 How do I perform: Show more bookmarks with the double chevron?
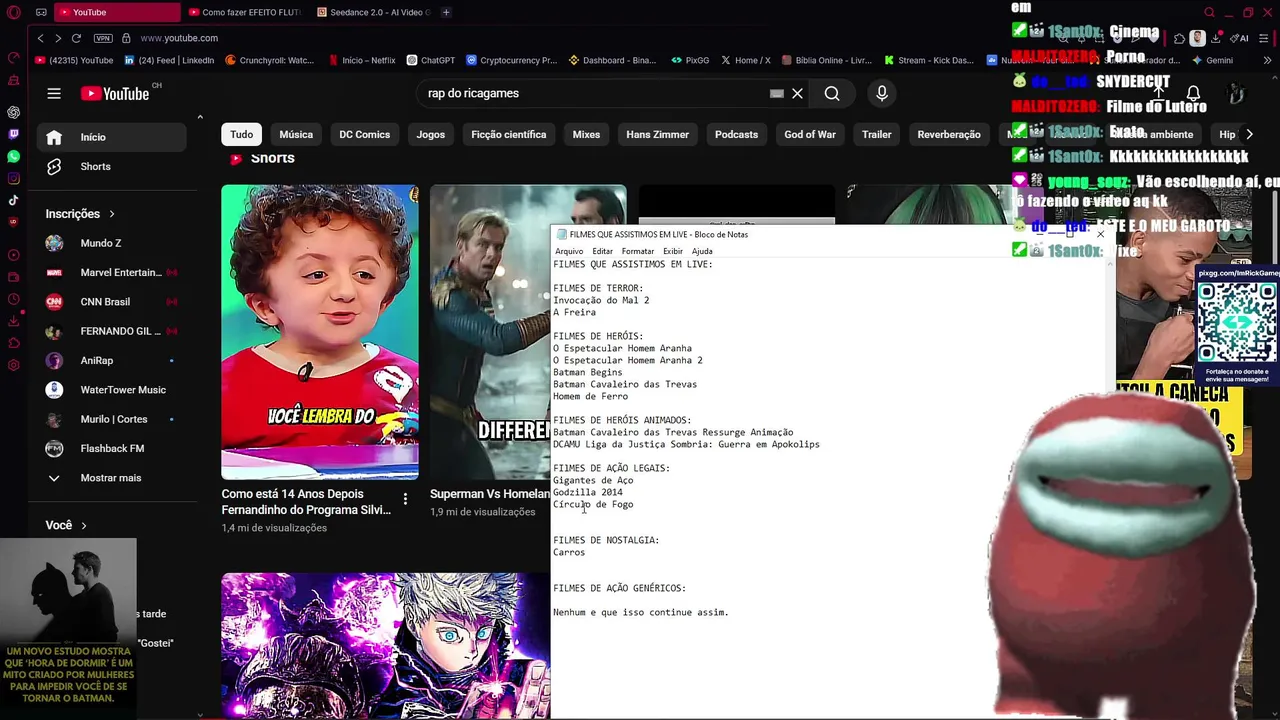[1267, 60]
